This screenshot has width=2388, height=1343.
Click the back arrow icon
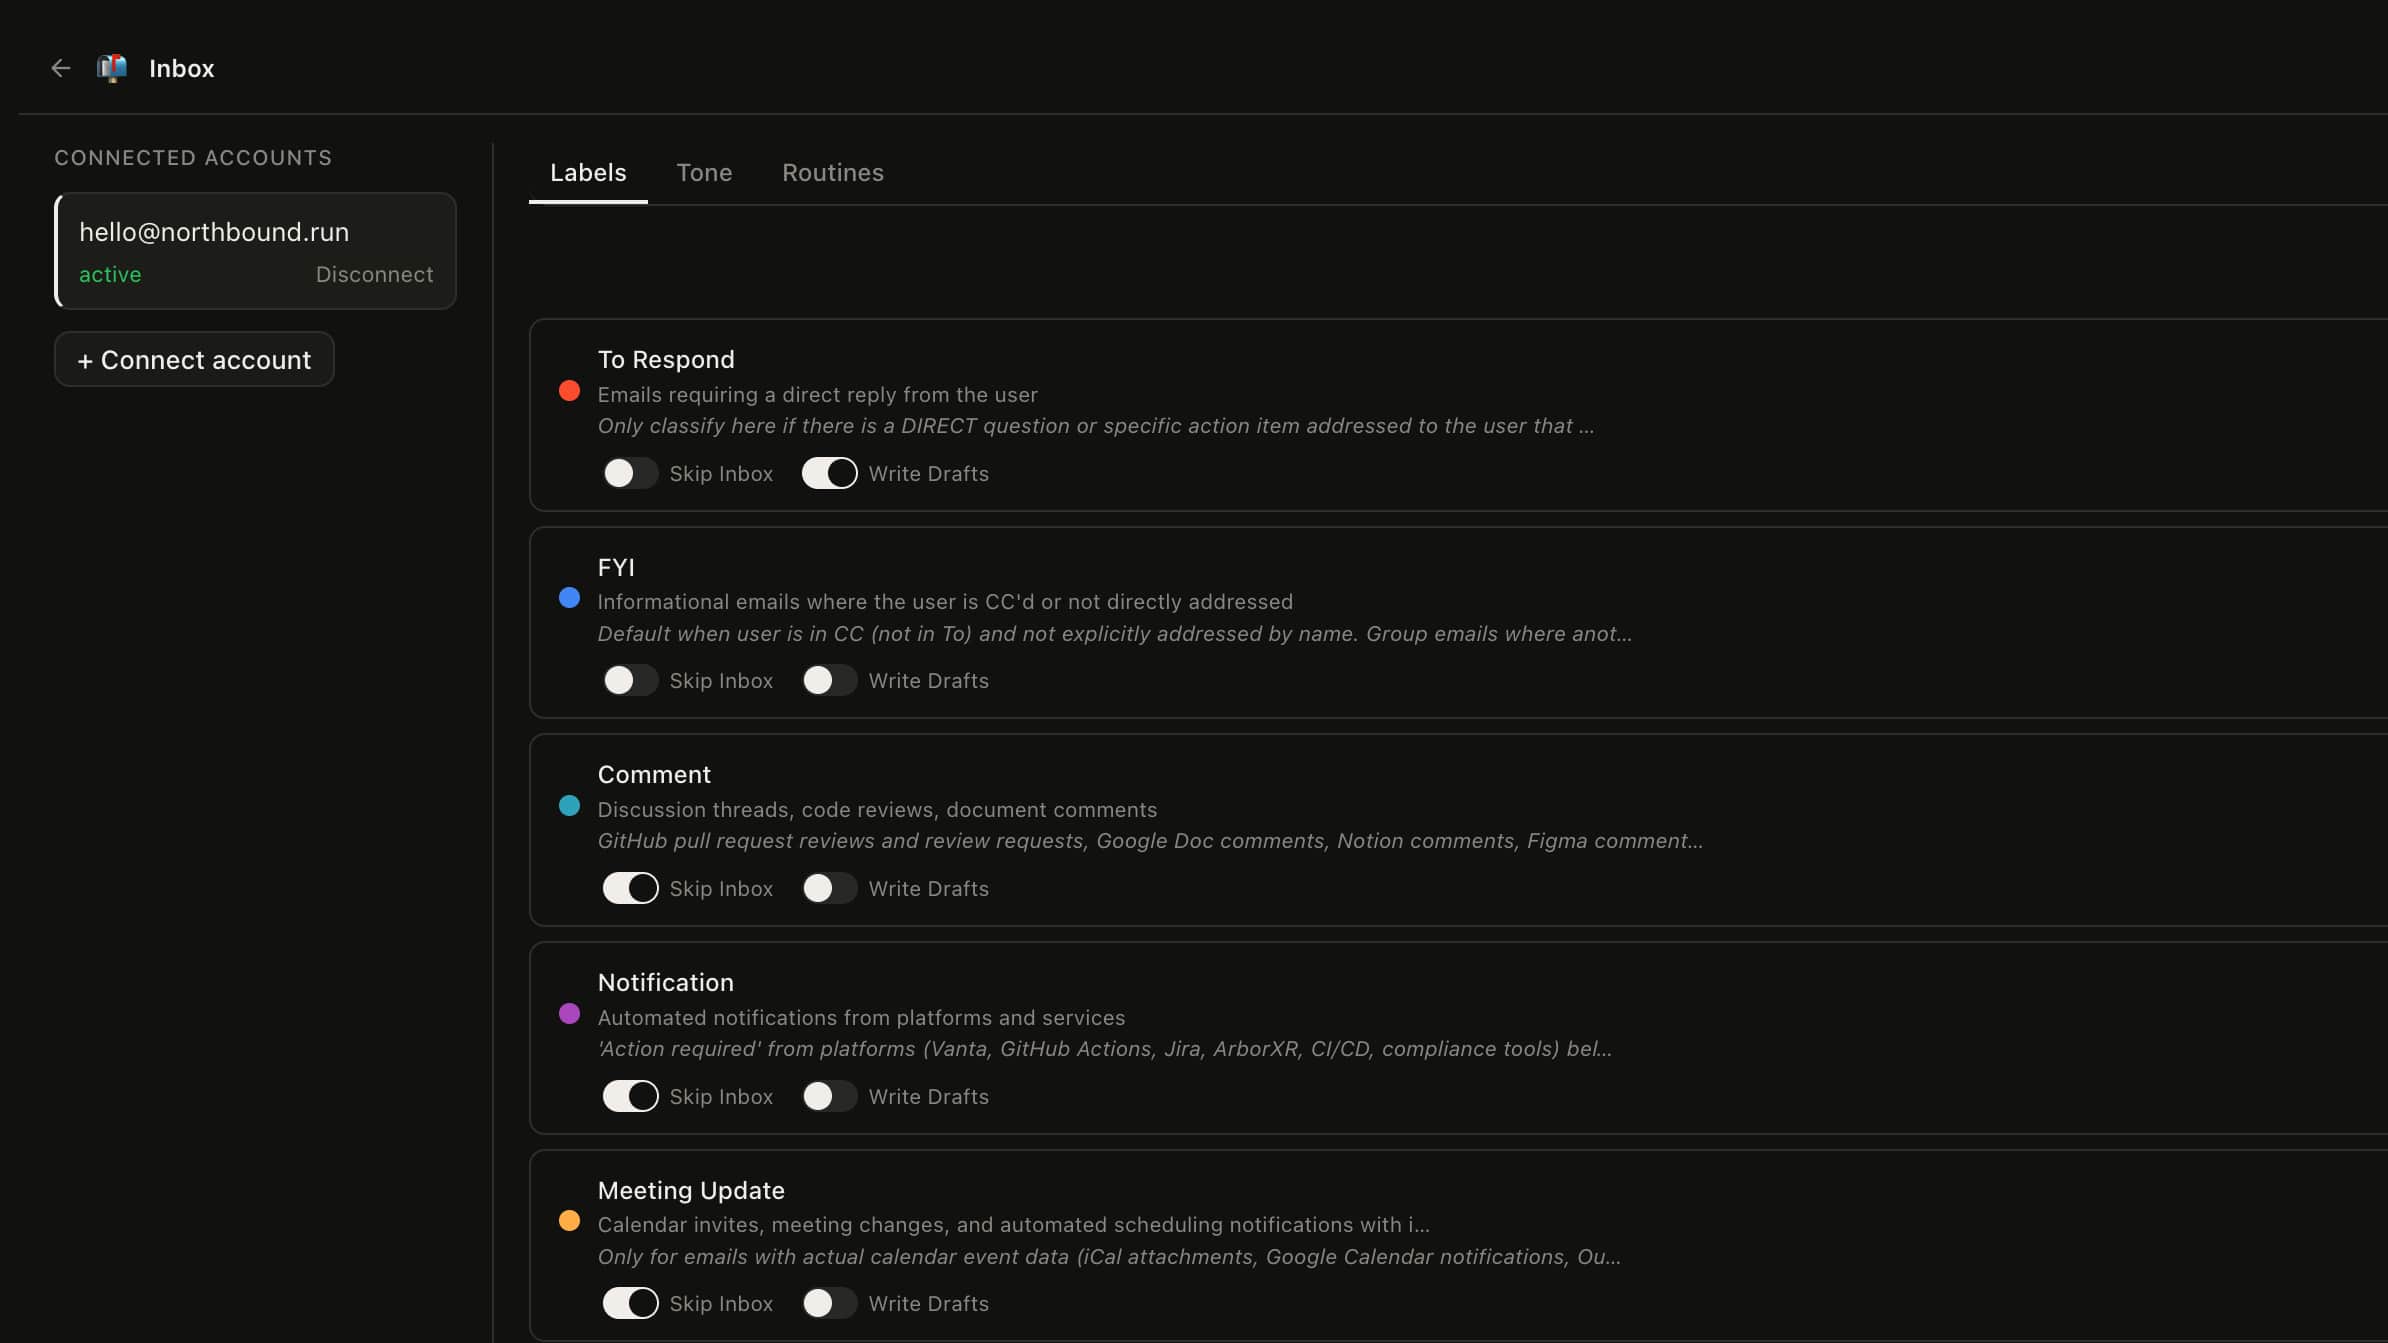point(61,68)
